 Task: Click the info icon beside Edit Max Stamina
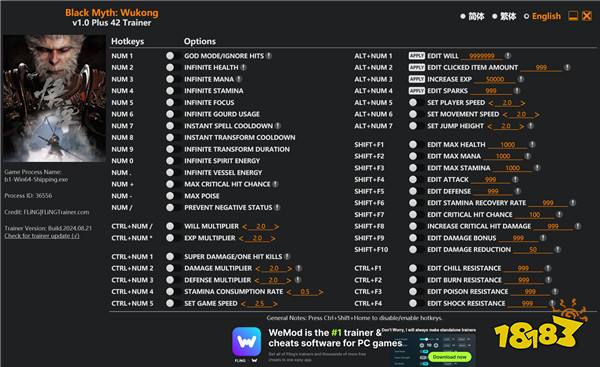pyautogui.click(x=537, y=168)
